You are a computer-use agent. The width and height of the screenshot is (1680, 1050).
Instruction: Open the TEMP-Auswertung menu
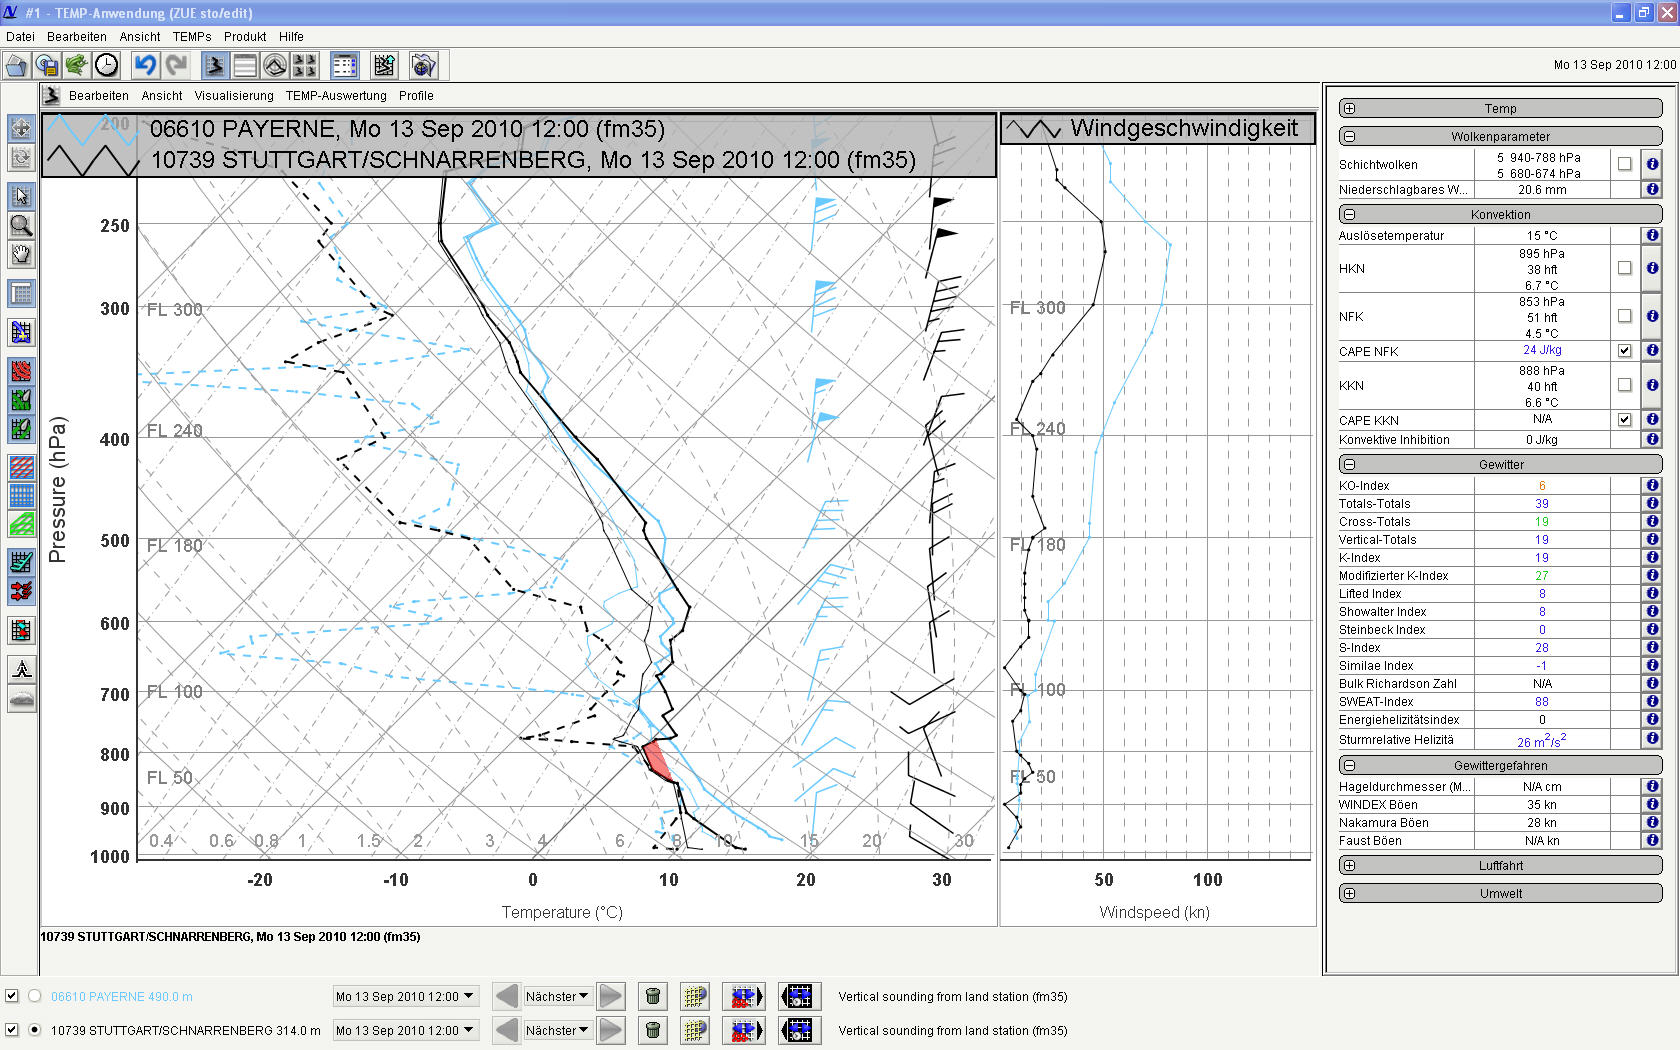[336, 96]
